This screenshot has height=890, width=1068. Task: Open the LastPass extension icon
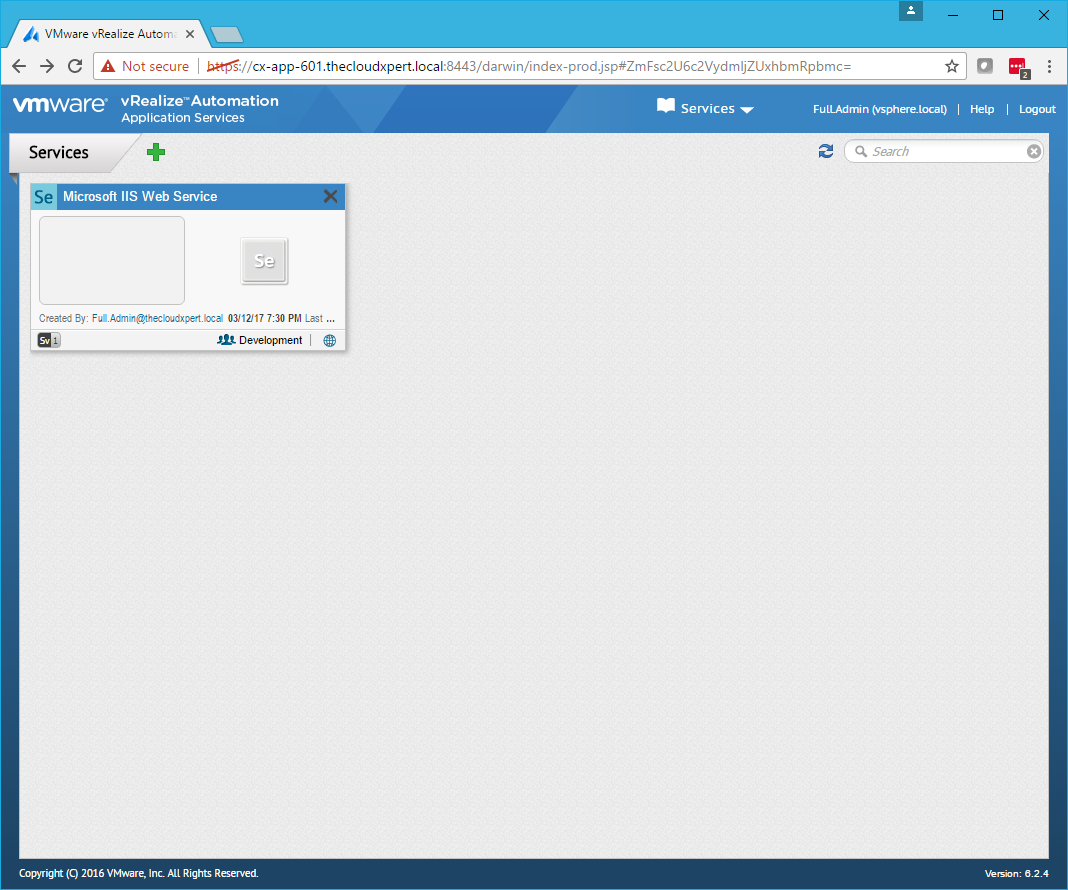click(1018, 66)
